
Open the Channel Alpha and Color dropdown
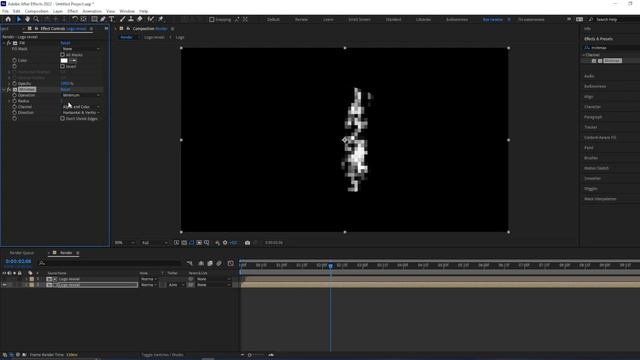(80, 107)
